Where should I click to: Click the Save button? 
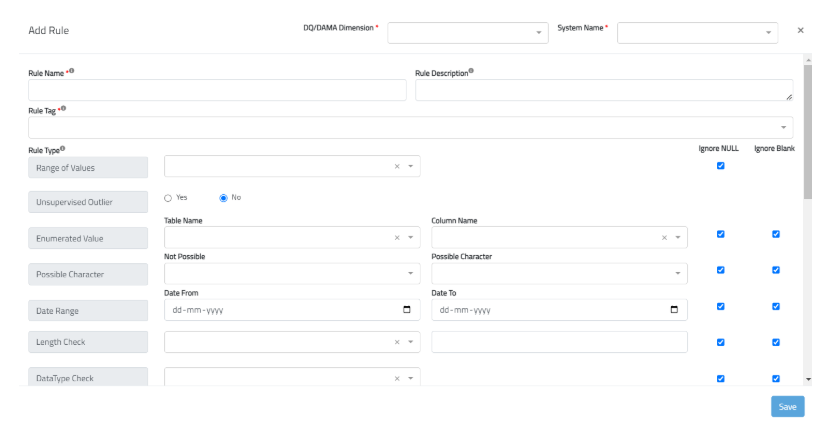(x=787, y=406)
